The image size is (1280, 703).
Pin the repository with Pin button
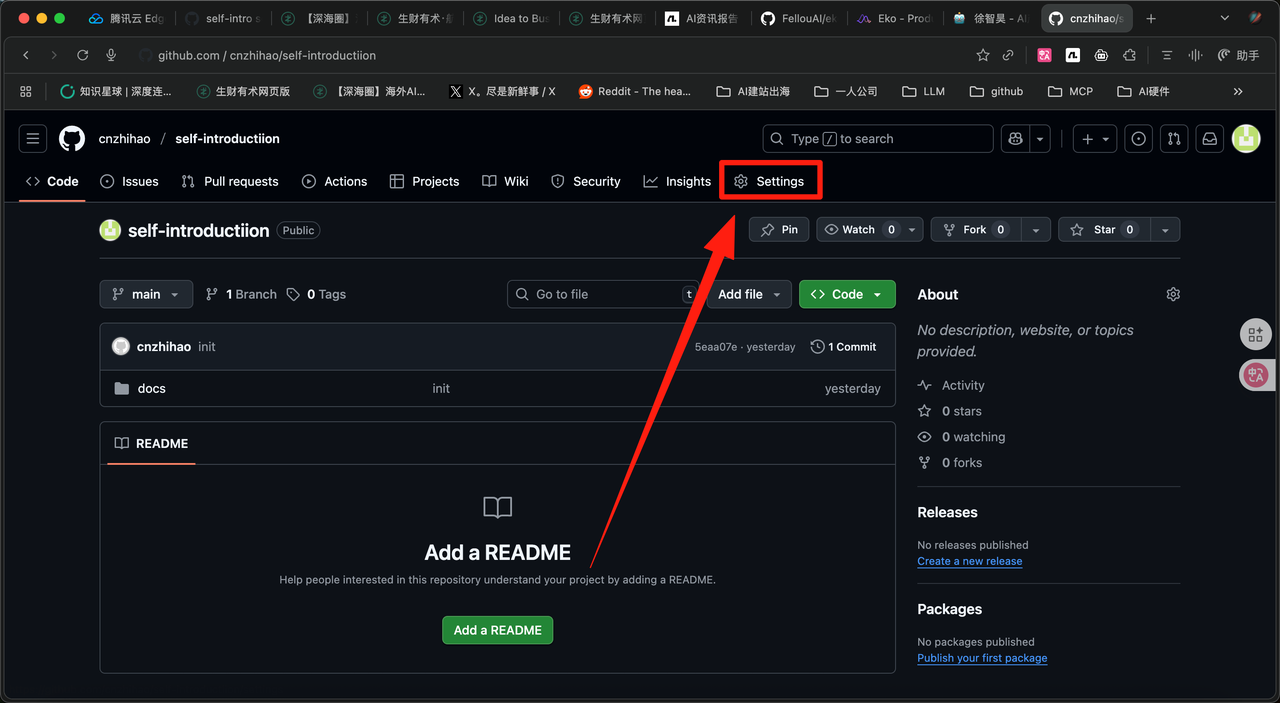point(779,230)
